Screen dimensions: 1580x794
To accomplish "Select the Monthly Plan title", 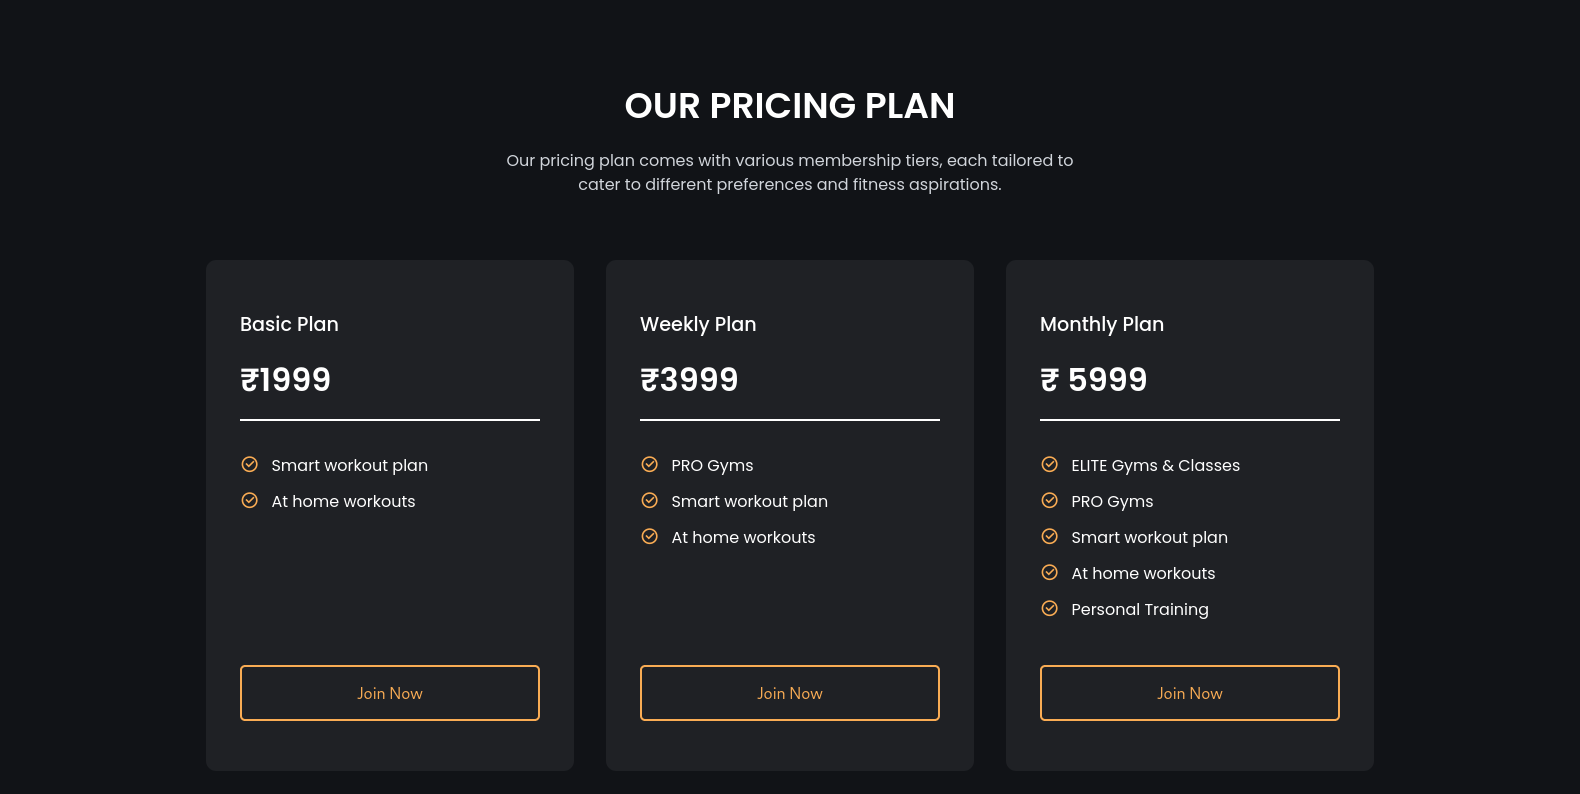I will pyautogui.click(x=1102, y=324).
